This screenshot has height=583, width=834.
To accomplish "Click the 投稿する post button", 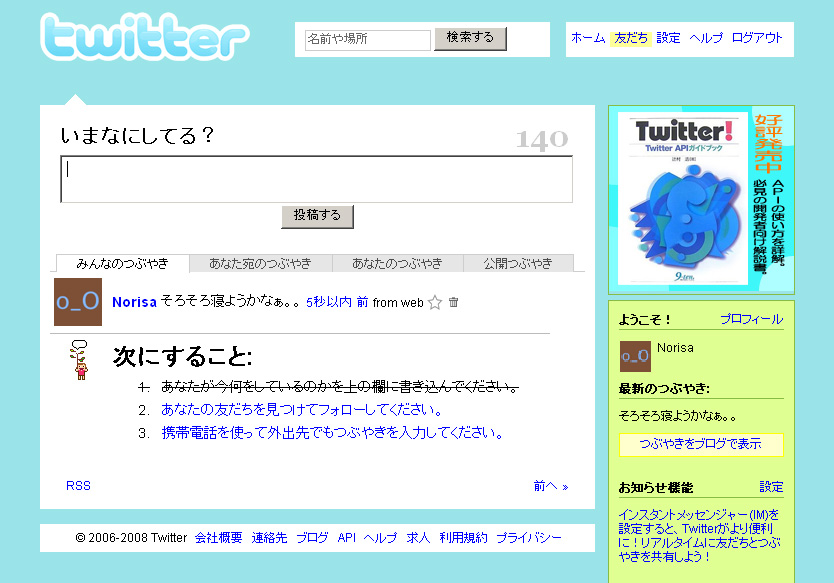I will (317, 216).
